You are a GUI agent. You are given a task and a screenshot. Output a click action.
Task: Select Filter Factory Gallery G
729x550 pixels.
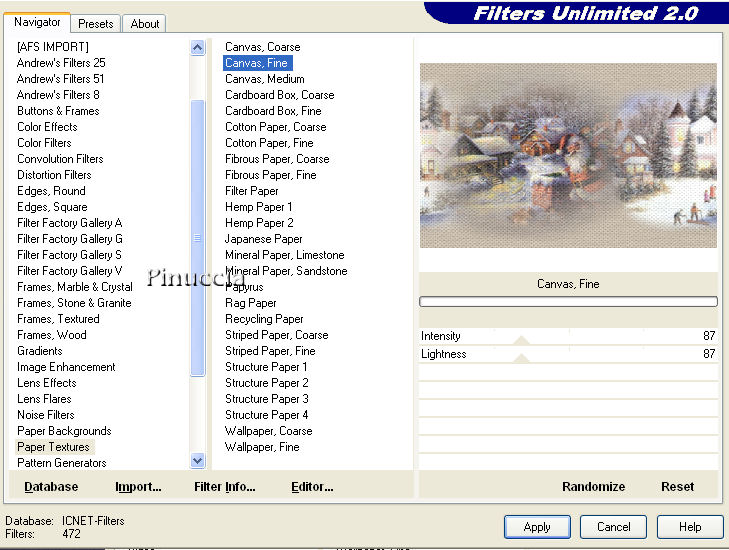click(70, 239)
